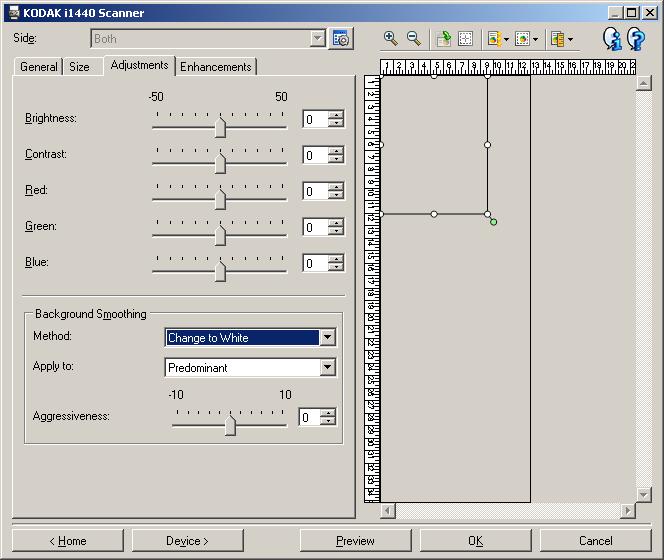Click the Red slider thumb
Image resolution: width=664 pixels, height=560 pixels.
(x=220, y=200)
